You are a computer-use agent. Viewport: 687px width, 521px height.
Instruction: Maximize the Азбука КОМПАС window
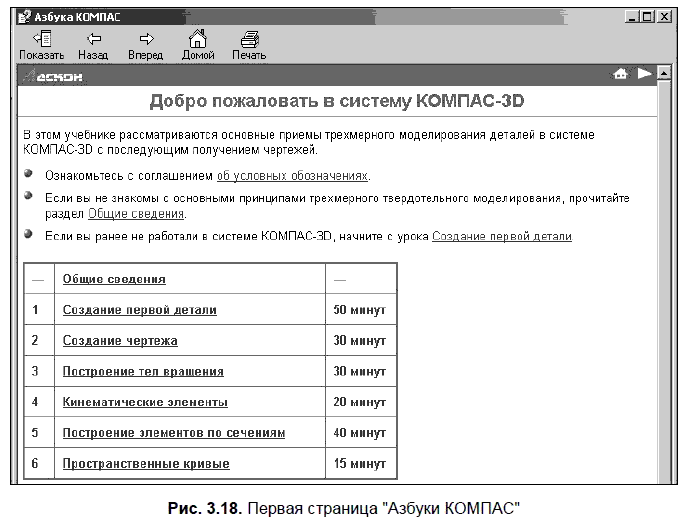click(x=647, y=17)
